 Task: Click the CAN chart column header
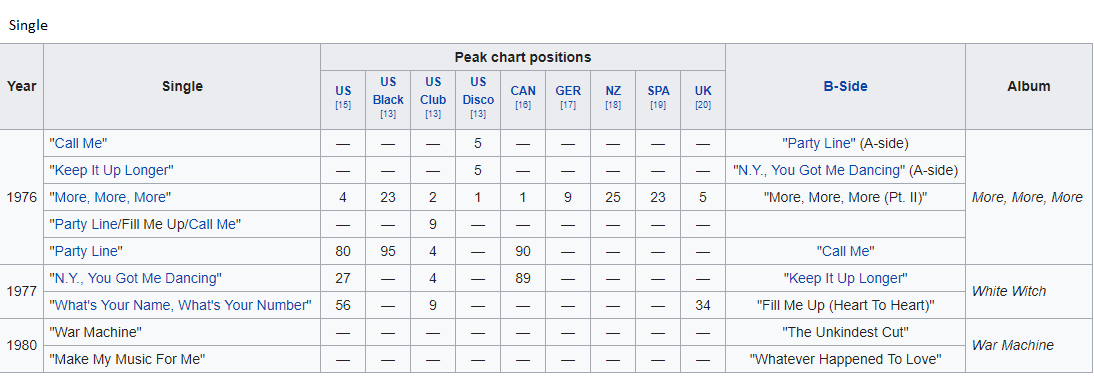[523, 91]
